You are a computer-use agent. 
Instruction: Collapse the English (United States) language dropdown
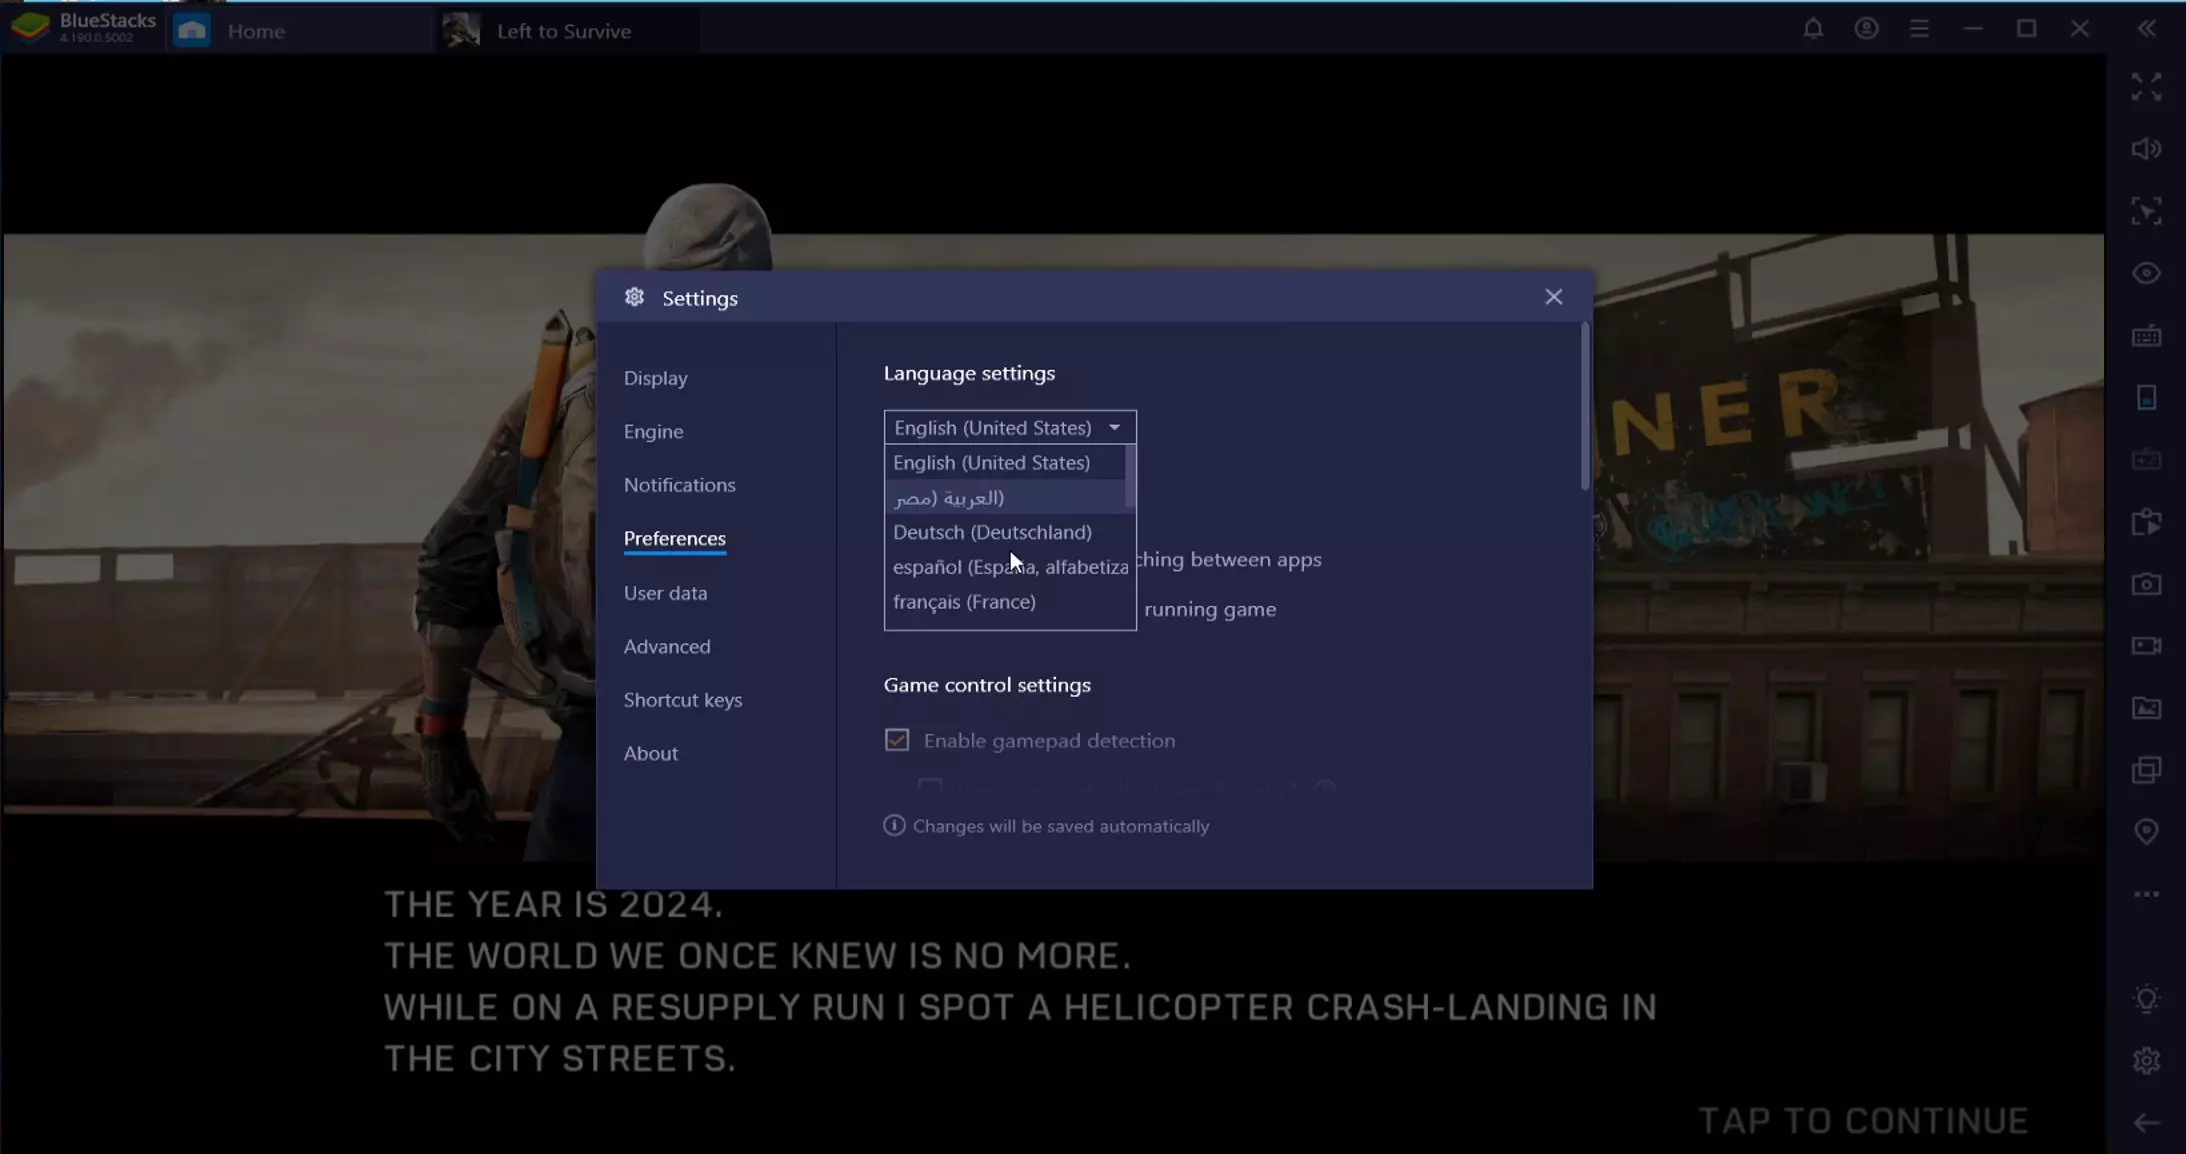(x=1114, y=428)
